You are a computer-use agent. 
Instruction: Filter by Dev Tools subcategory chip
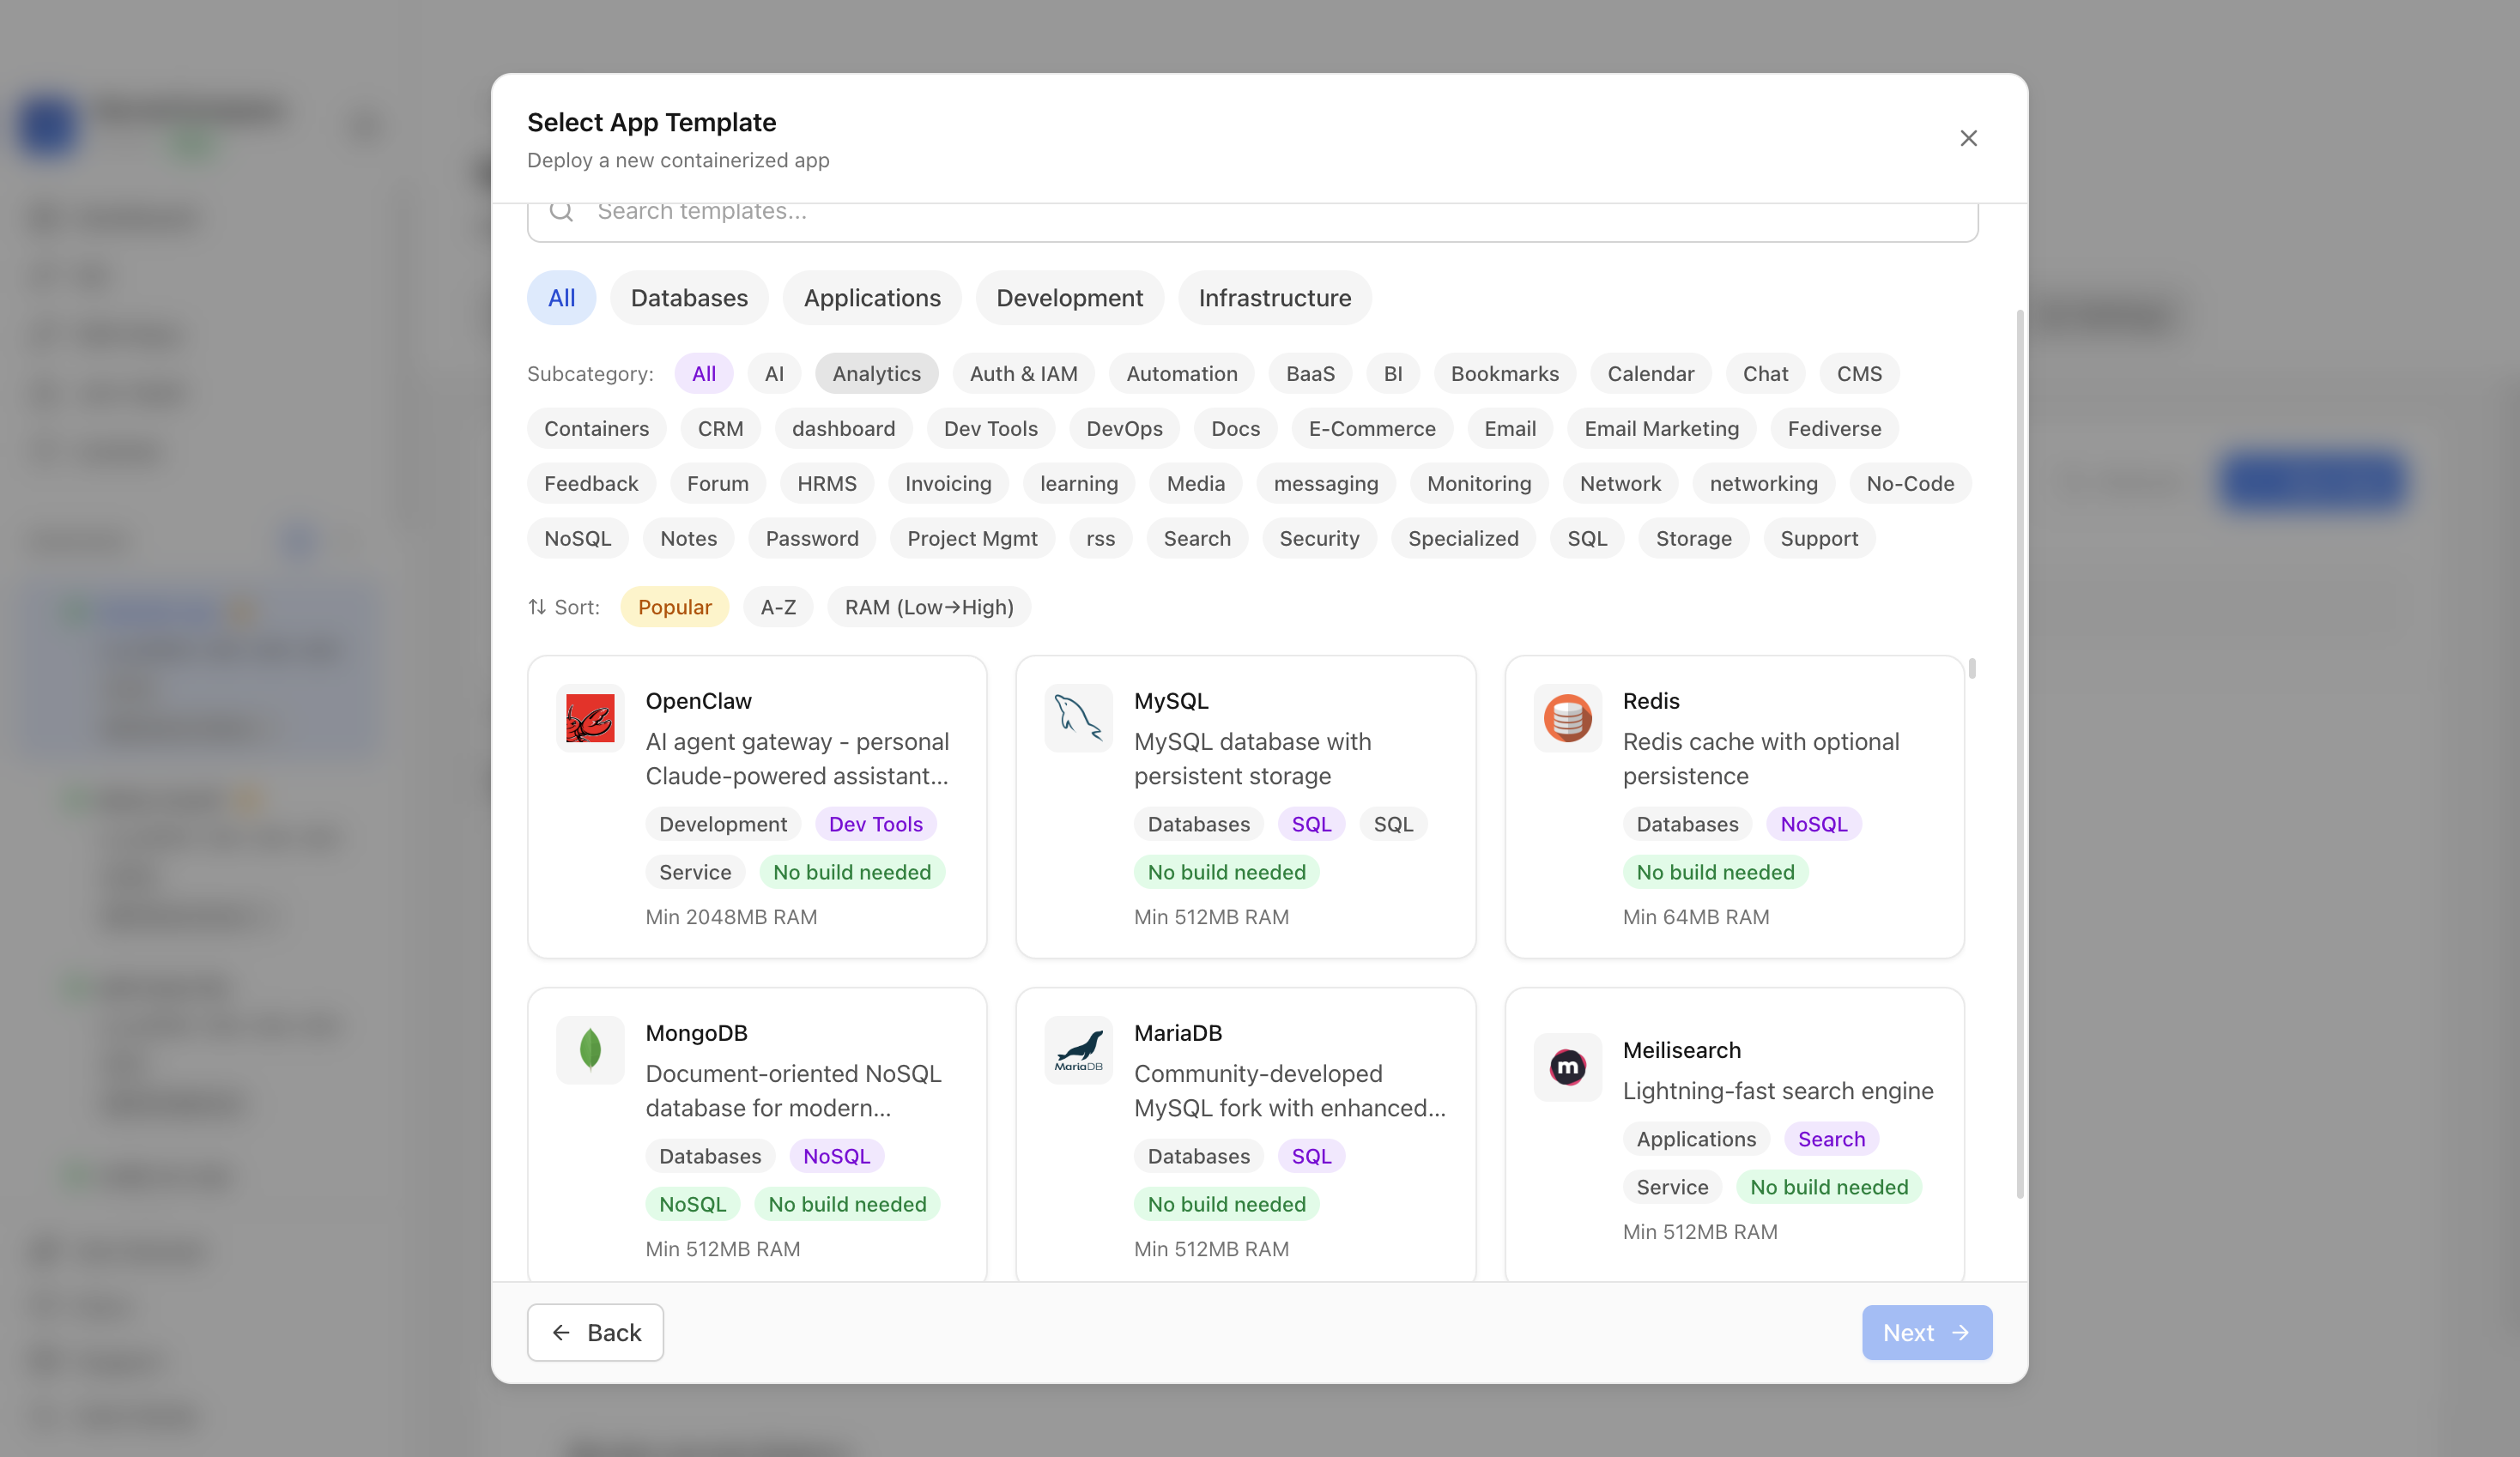tap(990, 428)
